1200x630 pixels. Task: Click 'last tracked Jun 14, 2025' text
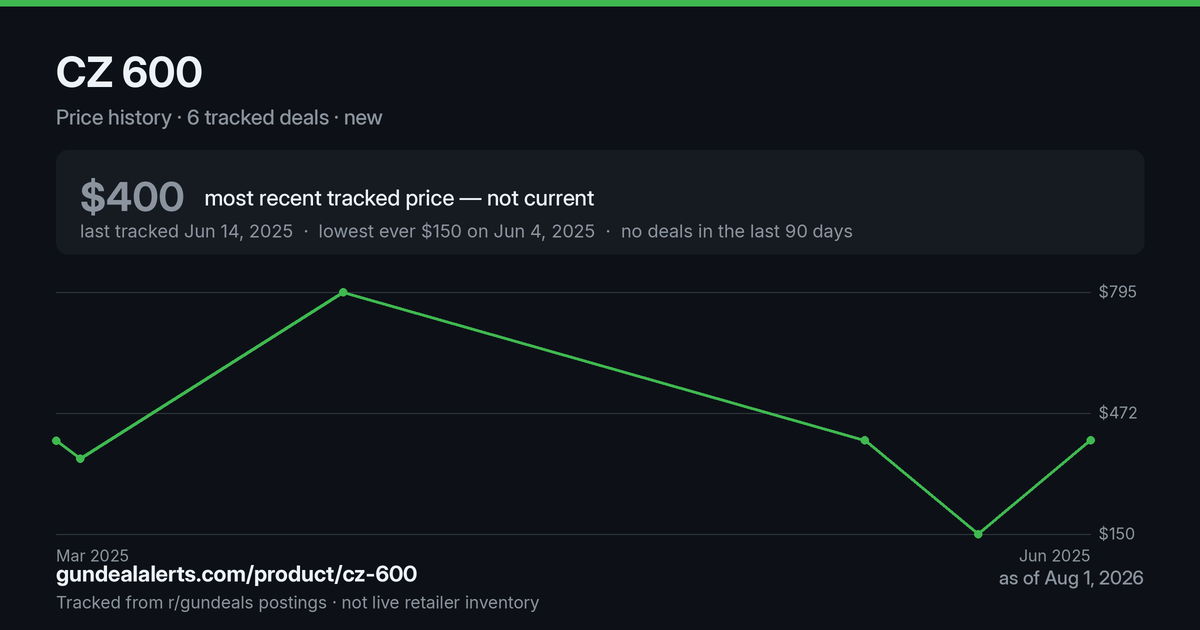186,231
